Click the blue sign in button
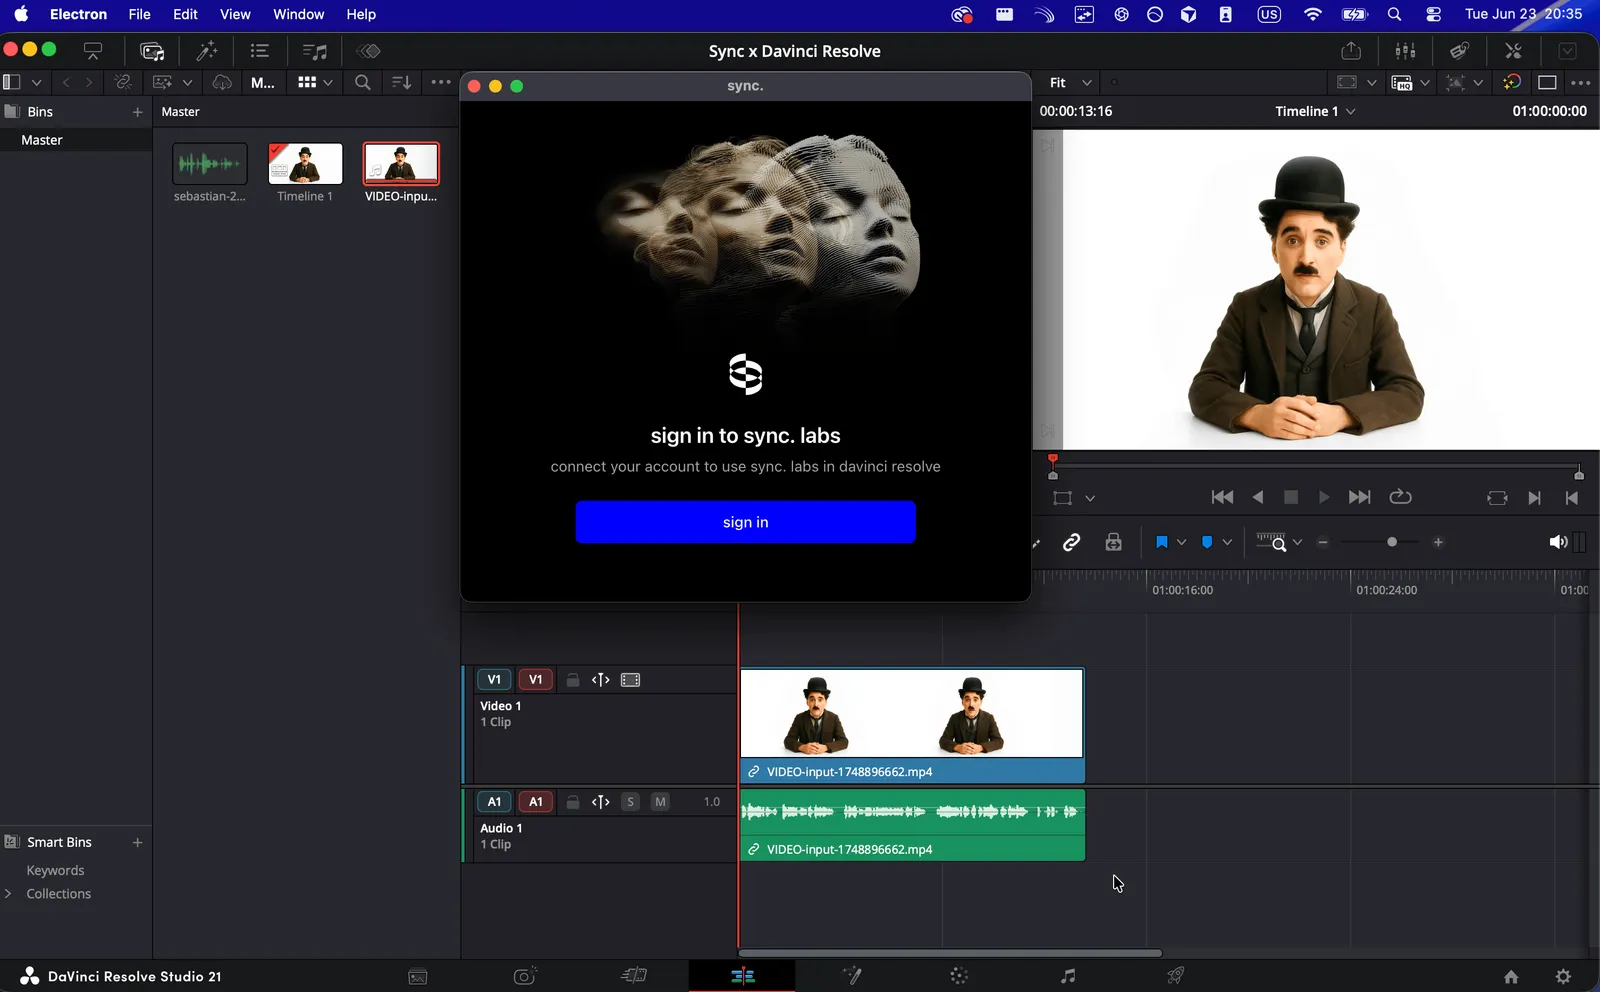 click(745, 522)
